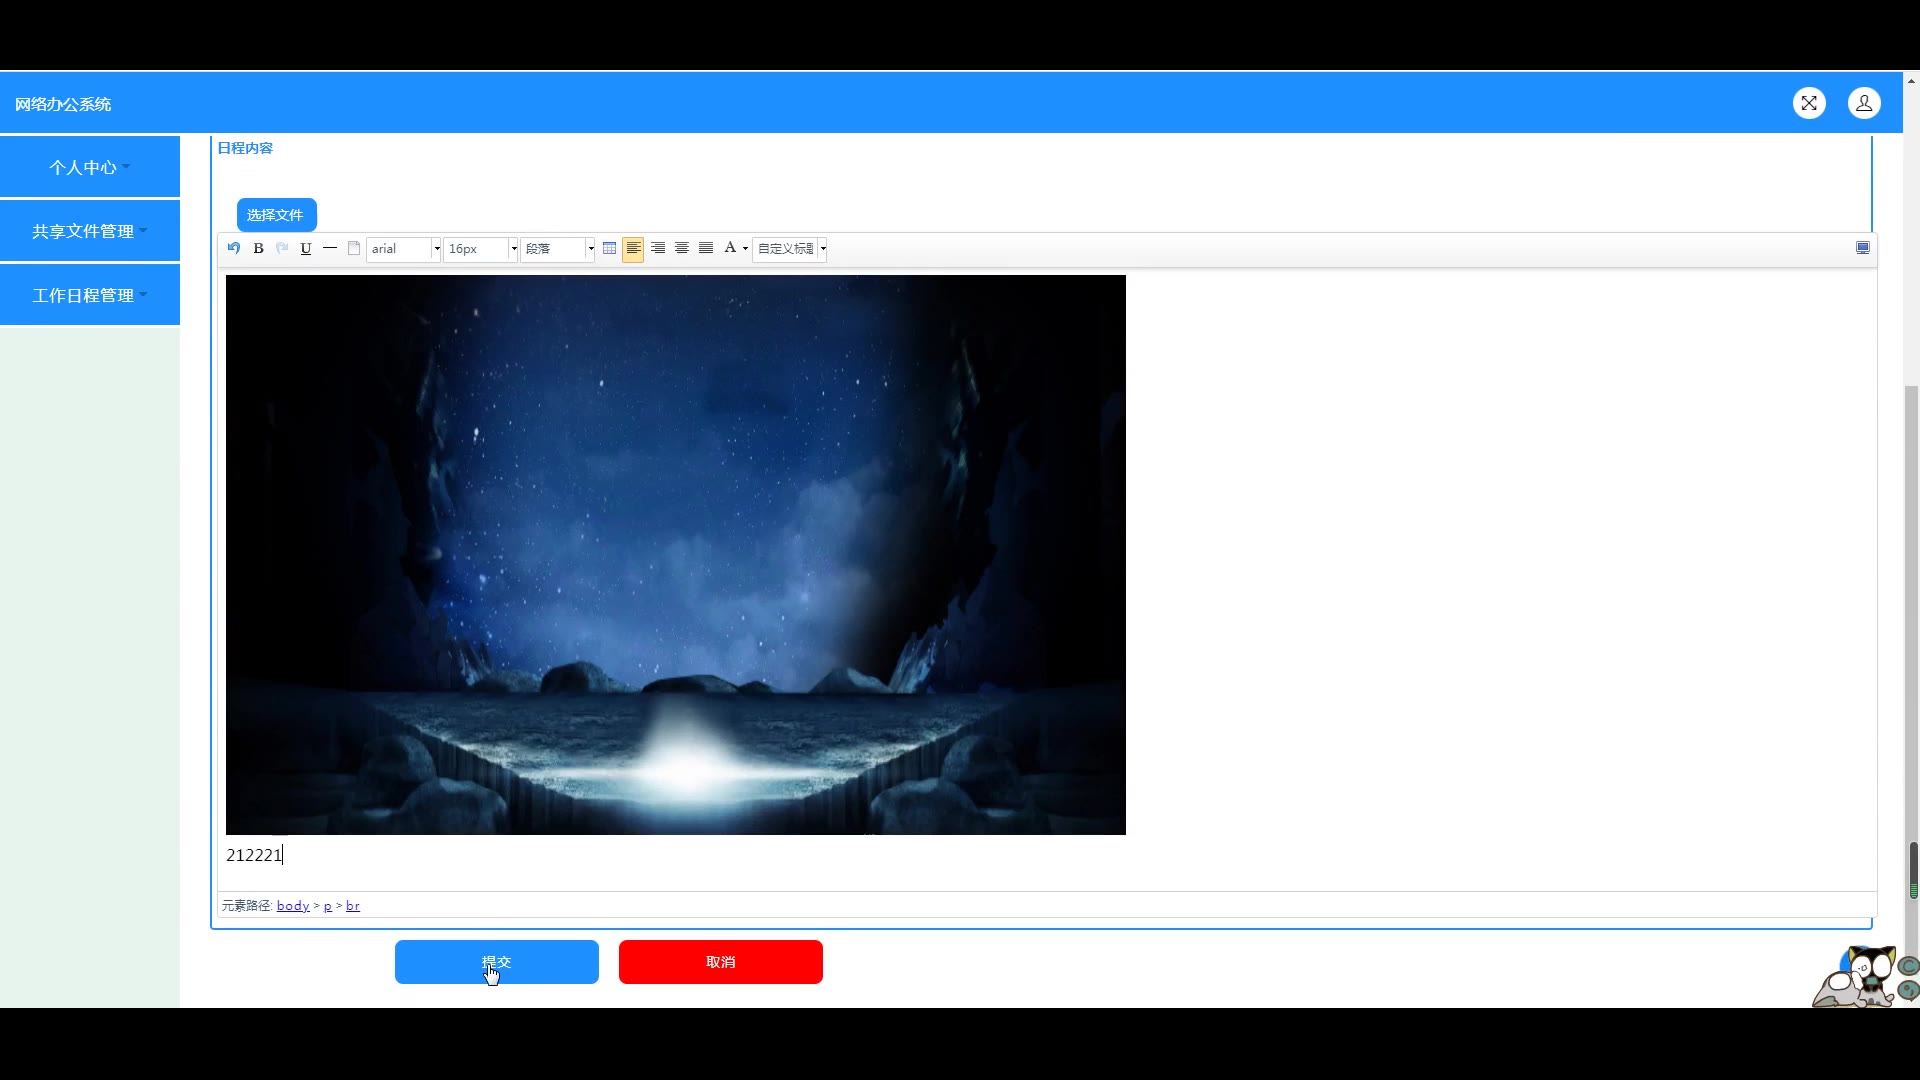The image size is (1920, 1080).
Task: Open the 段落 paragraph format dropdown
Action: [x=558, y=249]
